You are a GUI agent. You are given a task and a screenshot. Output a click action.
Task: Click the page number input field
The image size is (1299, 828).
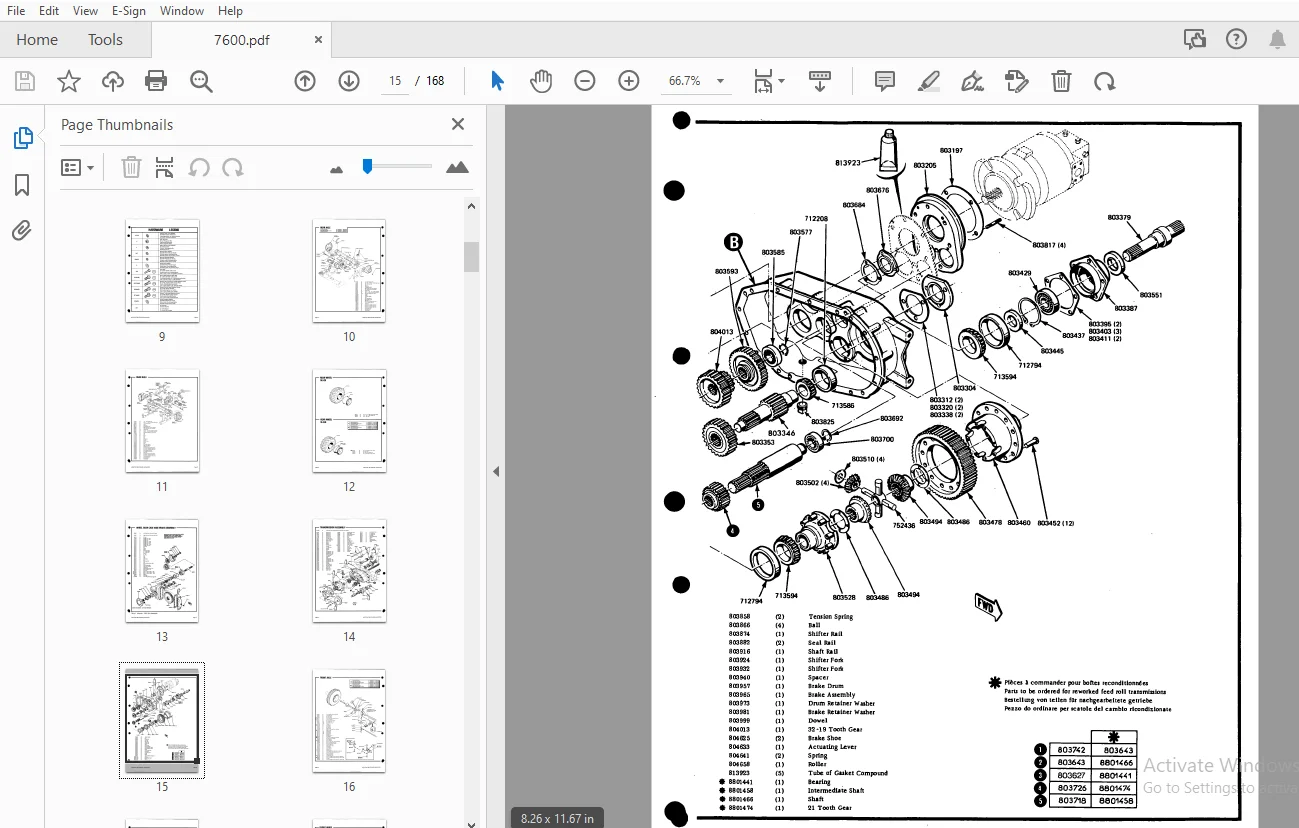396,81
